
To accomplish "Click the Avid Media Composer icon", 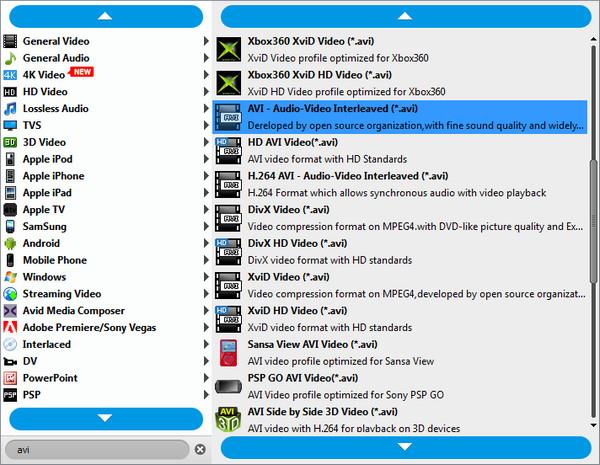I will click(10, 310).
